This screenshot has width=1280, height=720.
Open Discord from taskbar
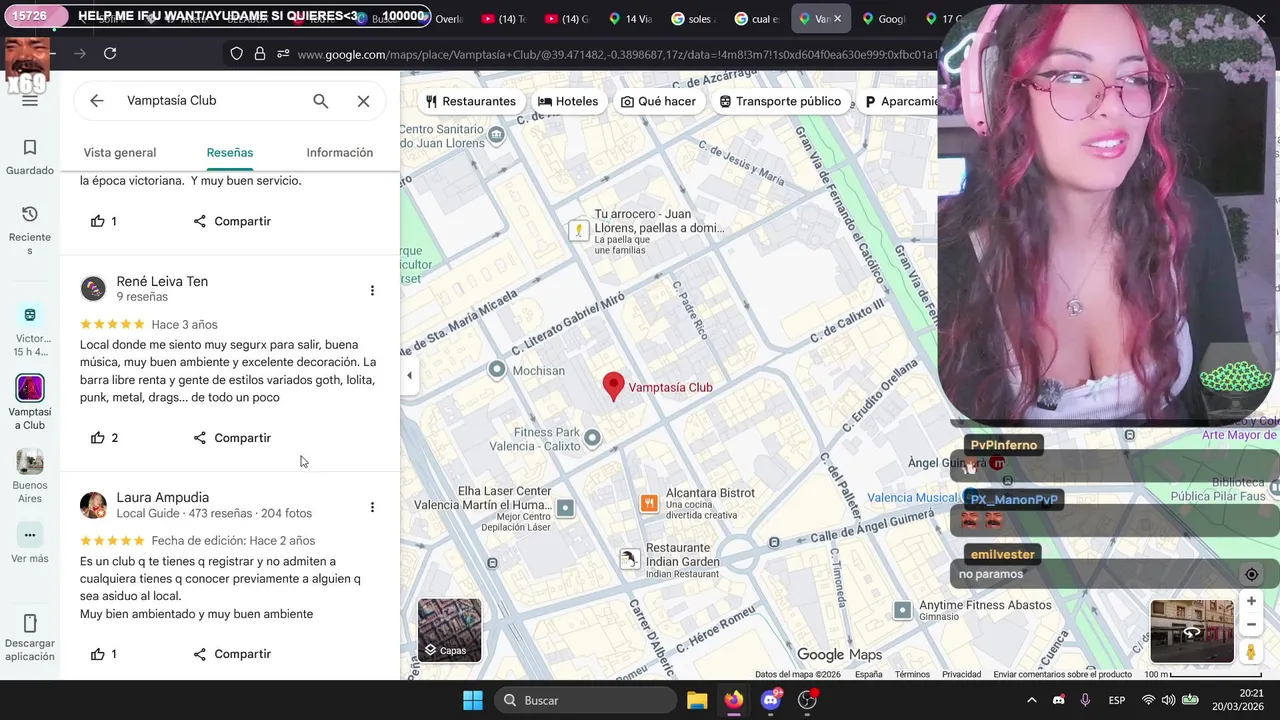[771, 700]
